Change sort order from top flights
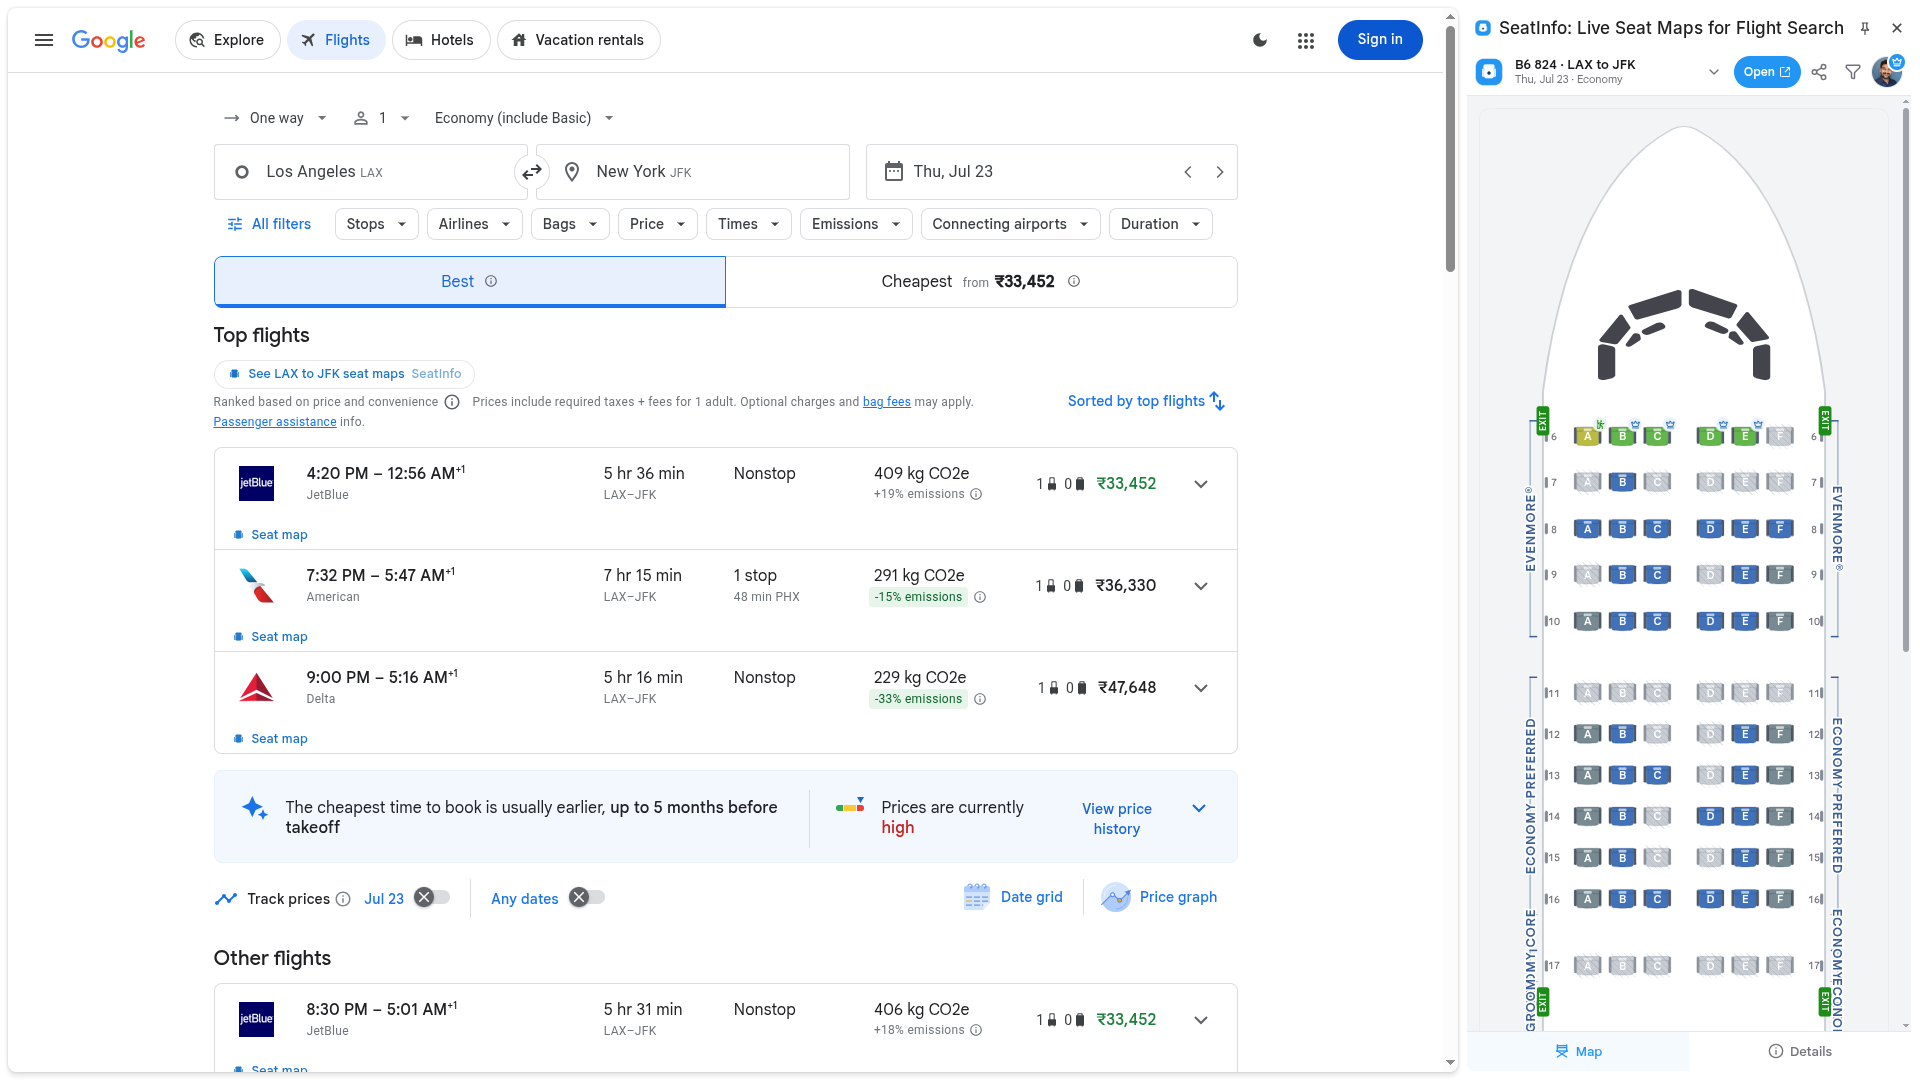Viewport: 1920px width, 1080px height. pyautogui.click(x=1146, y=401)
